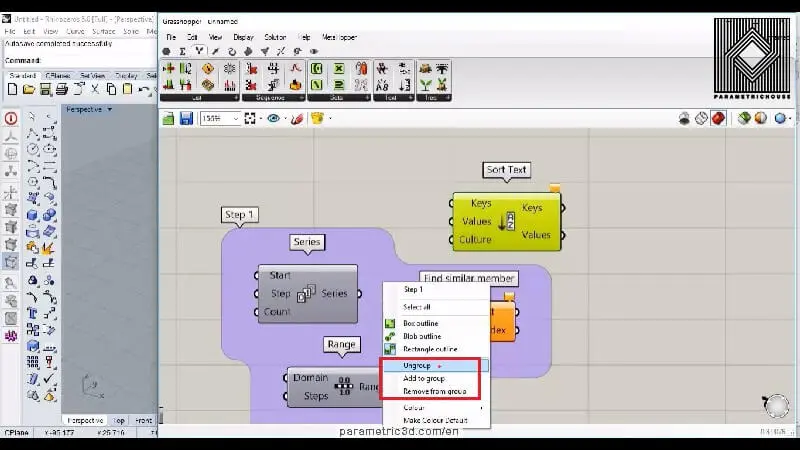Click Rhino's Print icon in Standard toolbar

pyautogui.click(x=60, y=90)
